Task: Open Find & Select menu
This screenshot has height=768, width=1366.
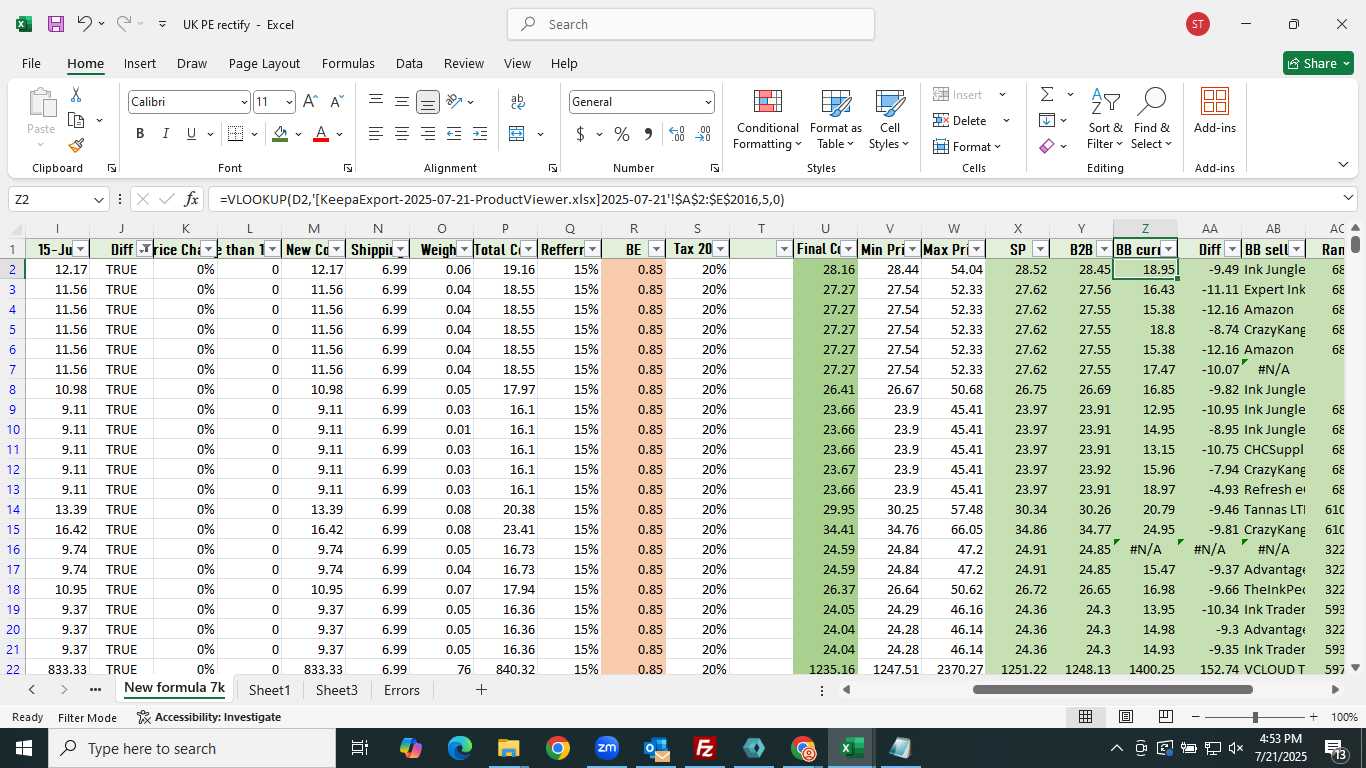Action: point(1151,119)
